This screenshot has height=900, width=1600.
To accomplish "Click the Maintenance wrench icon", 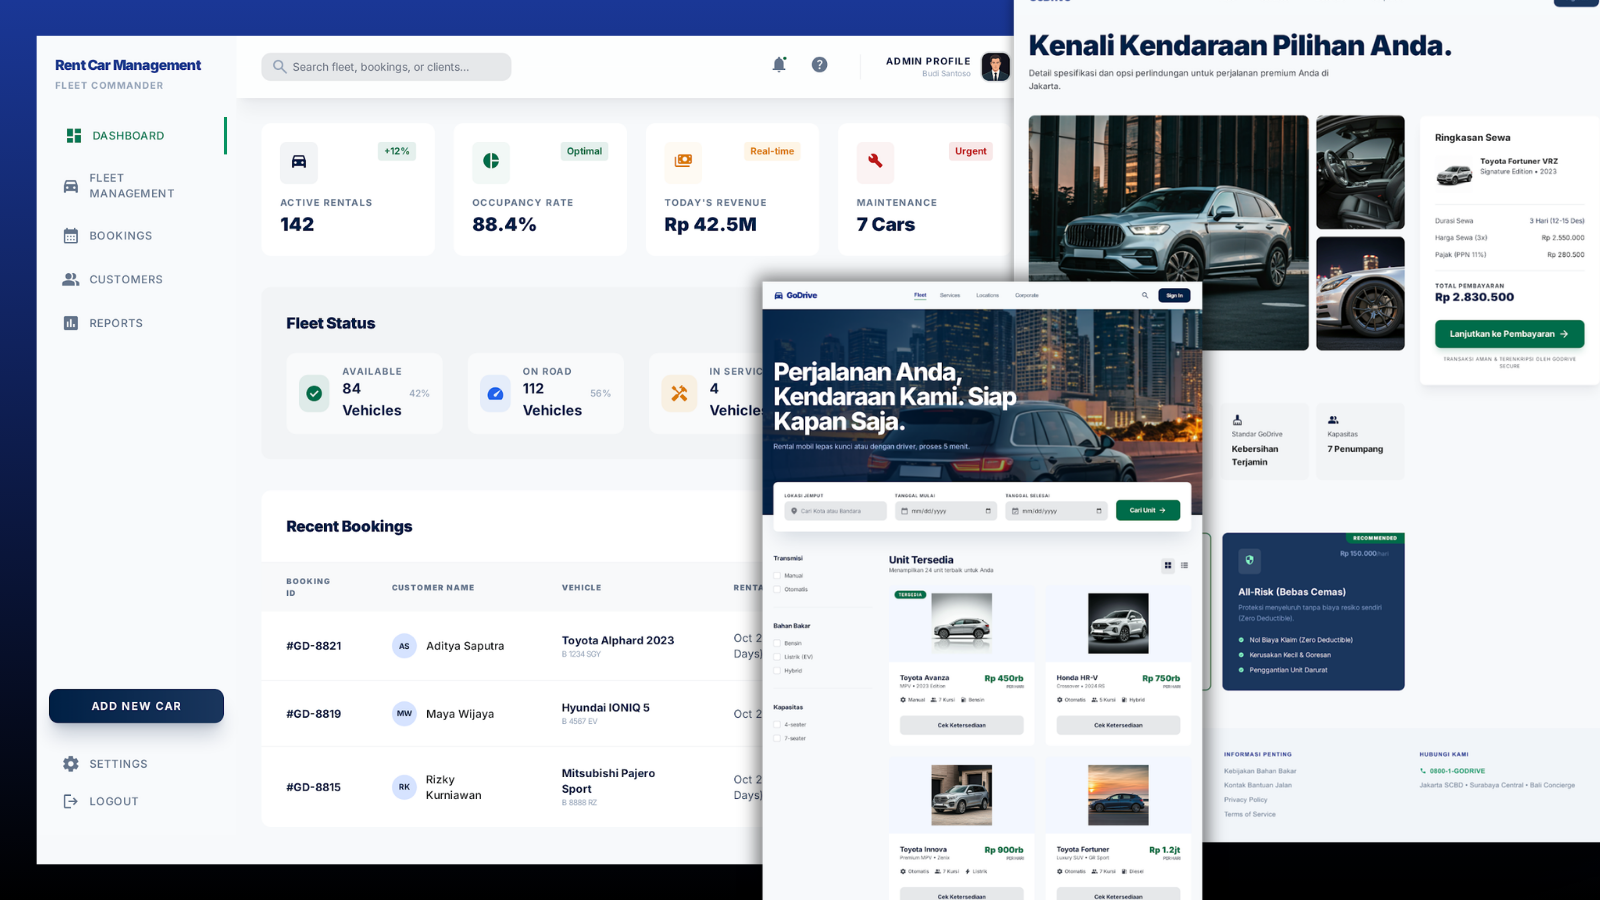I will pyautogui.click(x=875, y=161).
